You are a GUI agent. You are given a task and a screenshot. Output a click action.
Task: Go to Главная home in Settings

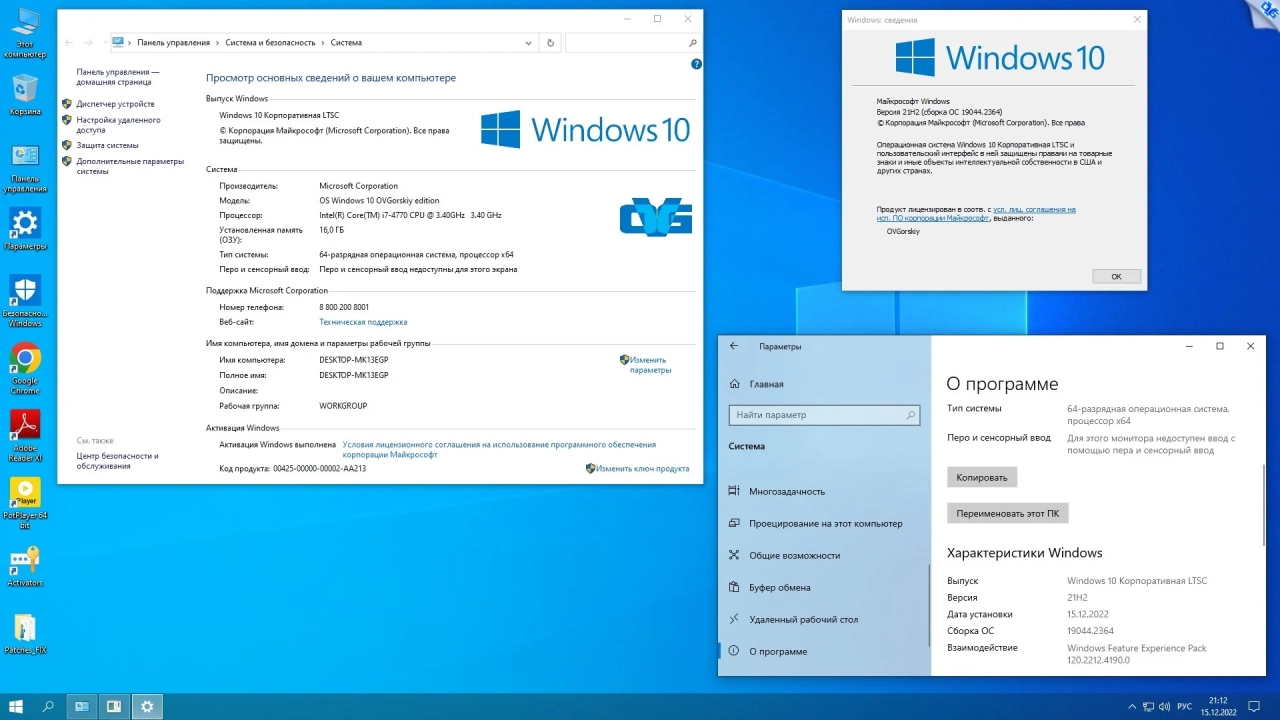(757, 384)
